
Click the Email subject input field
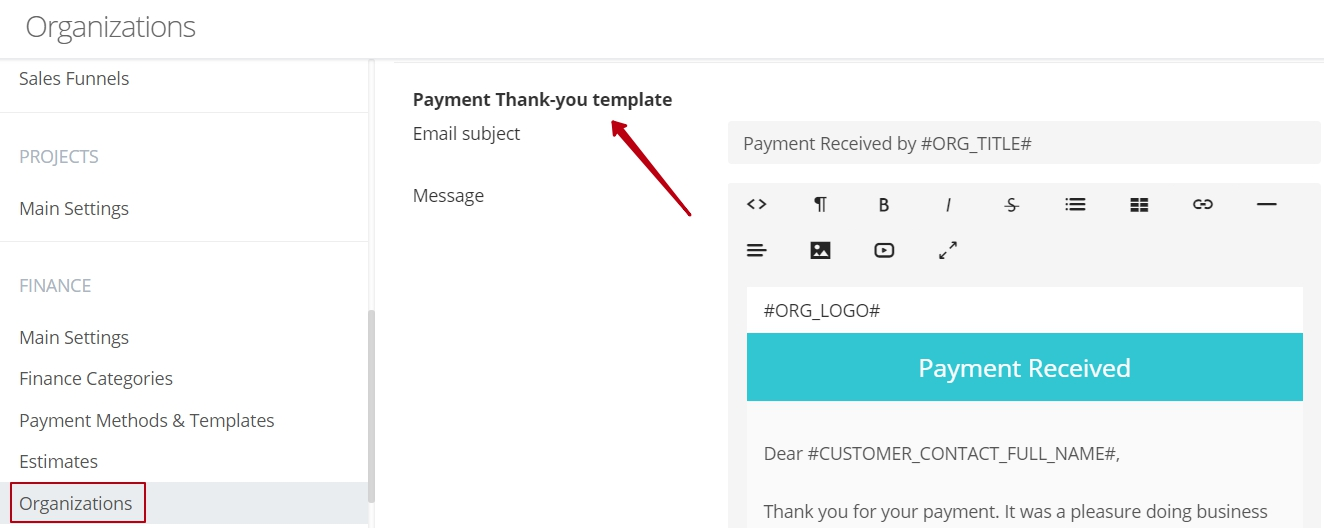(x=1024, y=143)
